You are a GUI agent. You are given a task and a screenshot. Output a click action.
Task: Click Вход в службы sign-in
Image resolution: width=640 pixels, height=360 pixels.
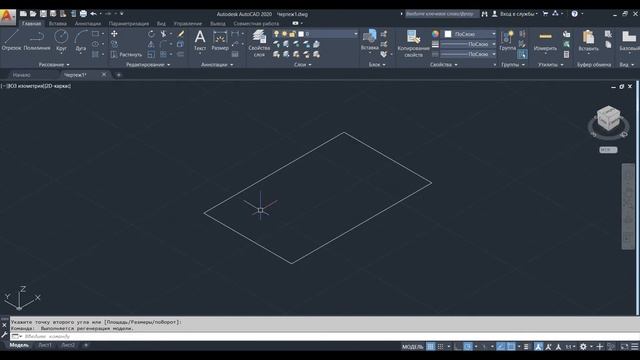pyautogui.click(x=516, y=14)
